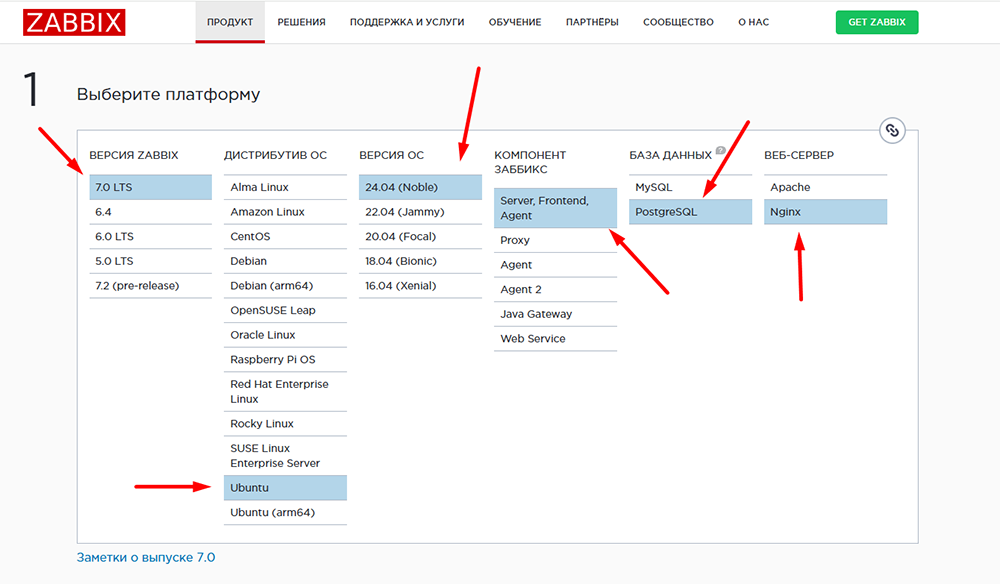Select OS version 16.04 (Xenial)
Viewport: 1000px width, 584px height.
[x=420, y=286]
